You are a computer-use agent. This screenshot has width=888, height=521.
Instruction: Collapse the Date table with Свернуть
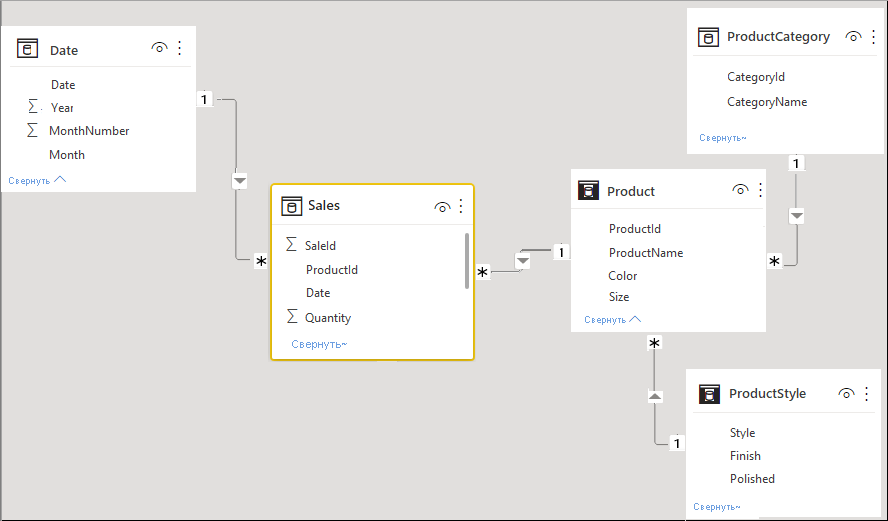(37, 181)
